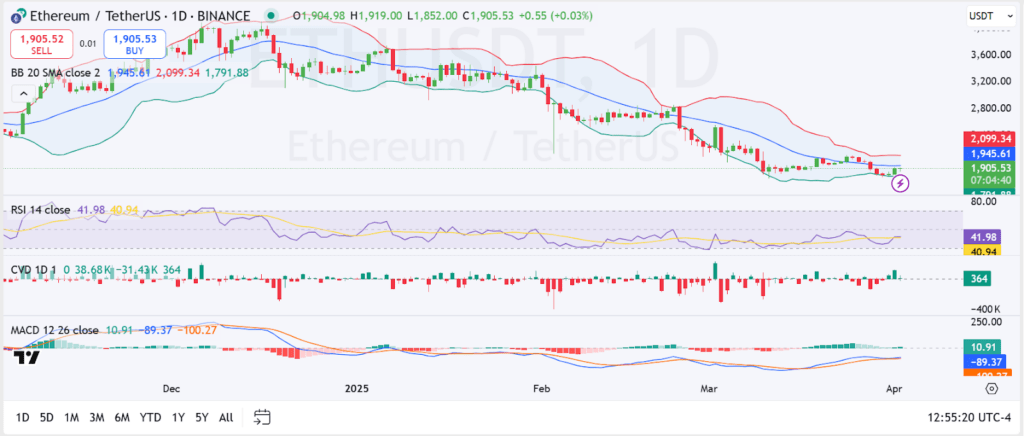Open chart settings gear icon

pos(992,389)
